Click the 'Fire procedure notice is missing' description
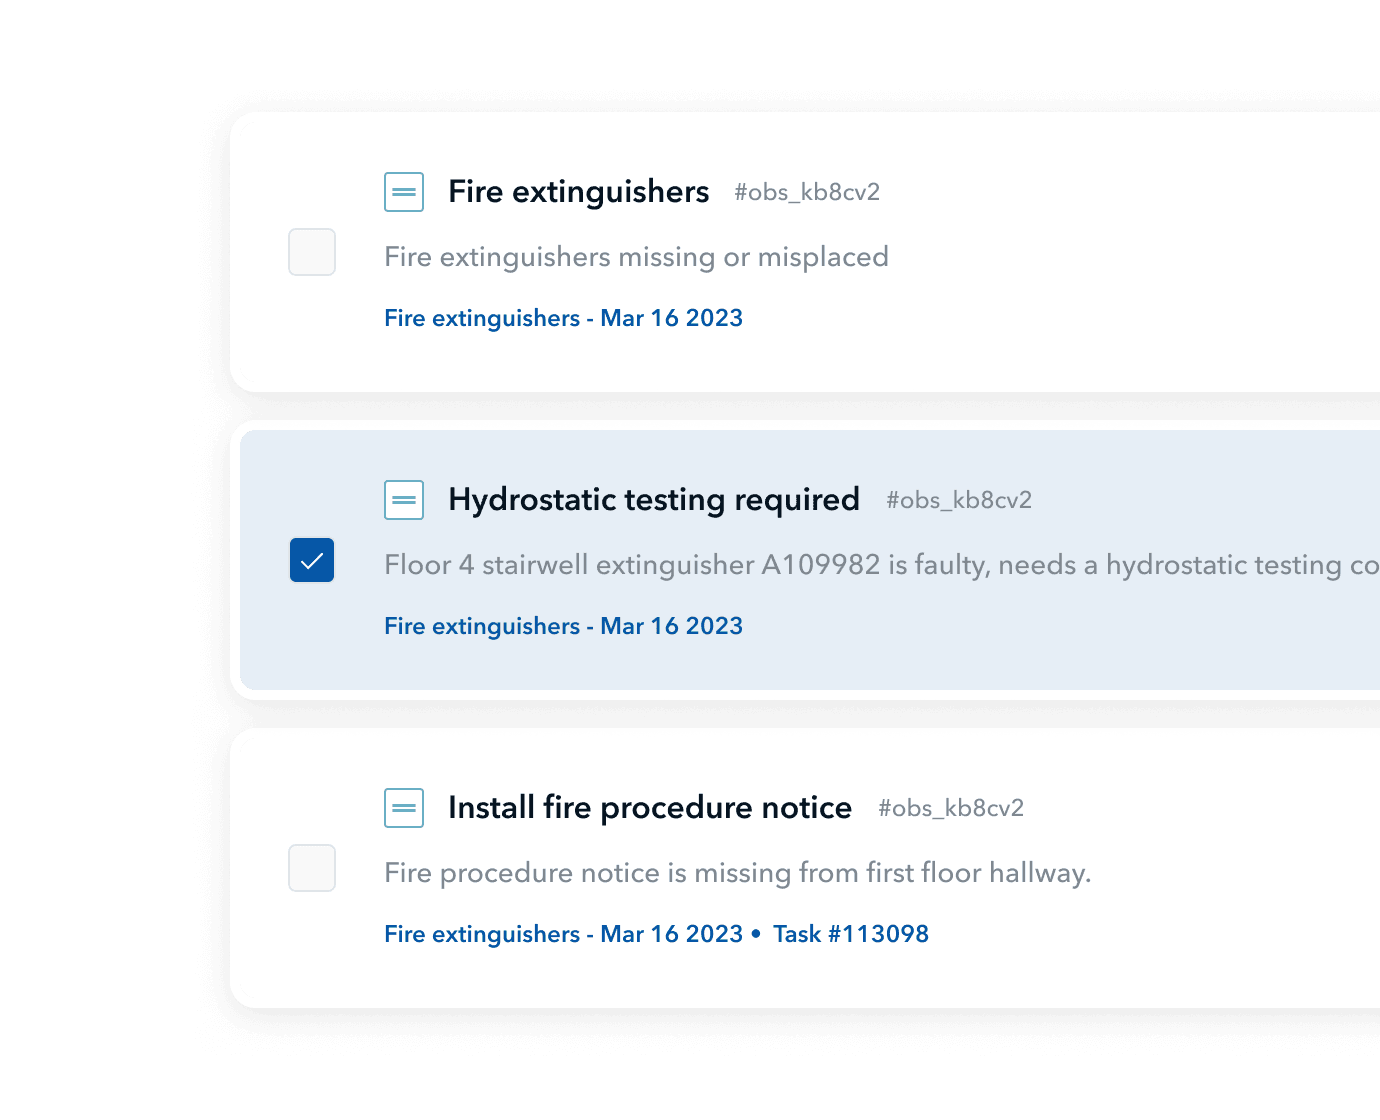The width and height of the screenshot is (1380, 1120). [x=737, y=873]
